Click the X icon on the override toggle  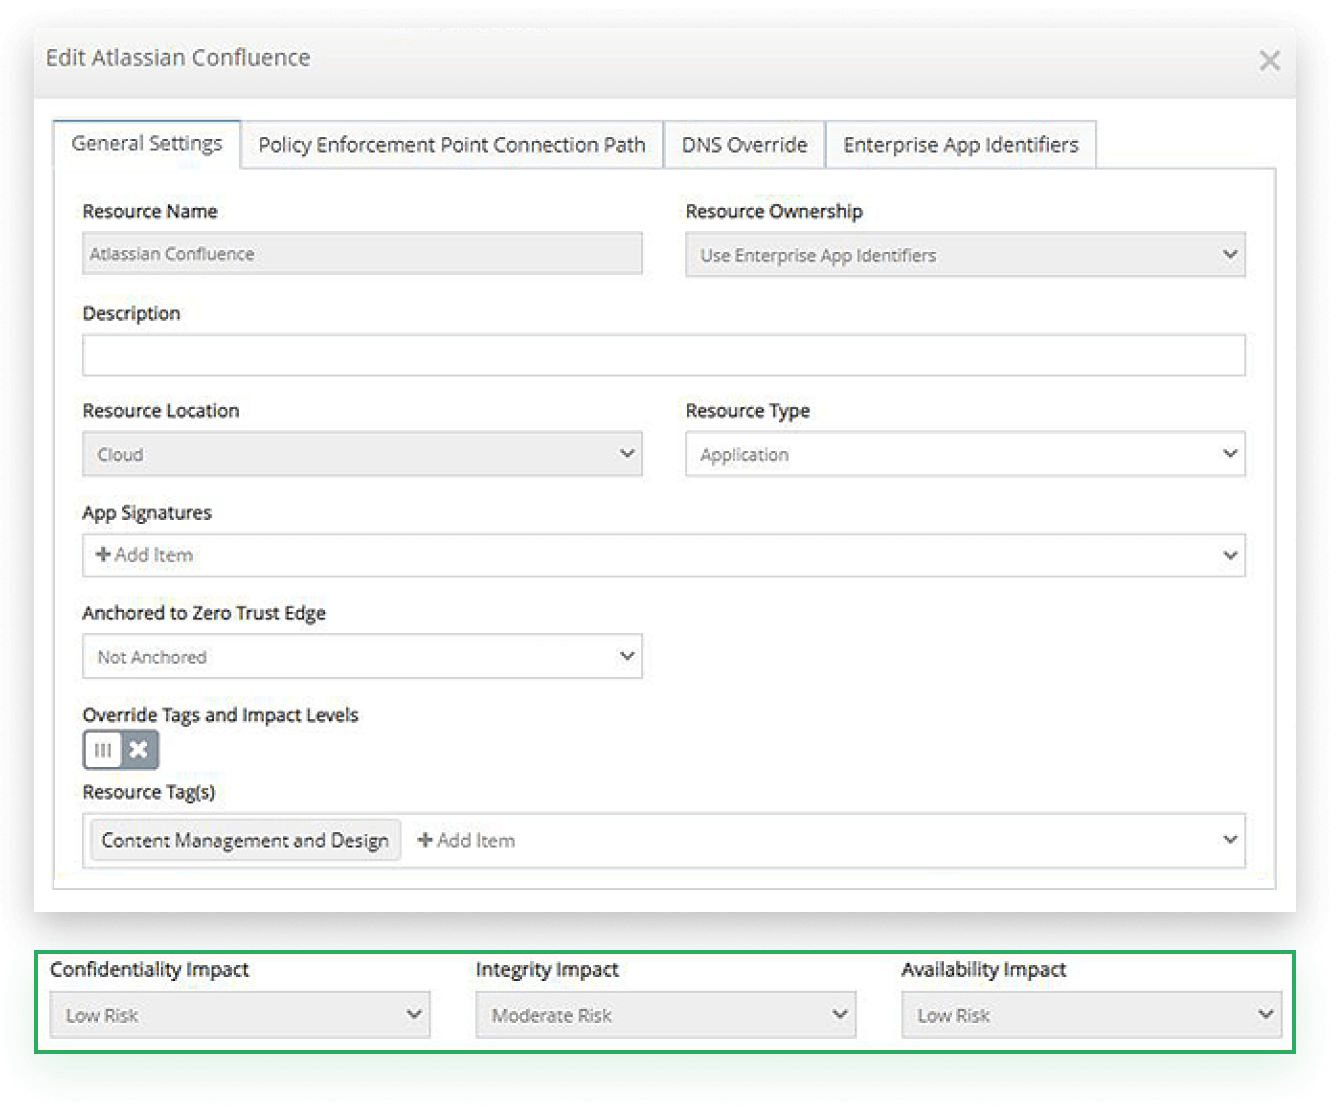coord(139,750)
